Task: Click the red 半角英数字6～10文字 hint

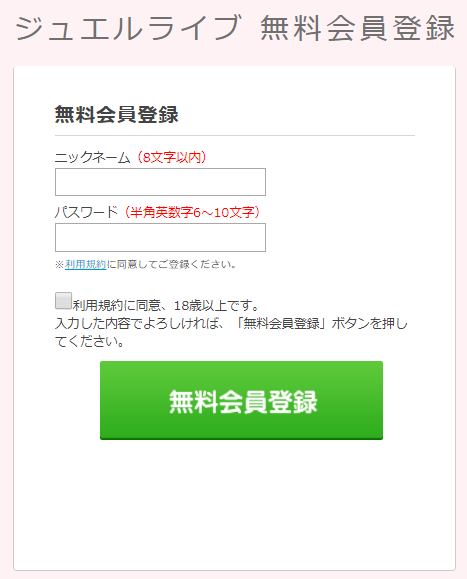Action: click(192, 212)
